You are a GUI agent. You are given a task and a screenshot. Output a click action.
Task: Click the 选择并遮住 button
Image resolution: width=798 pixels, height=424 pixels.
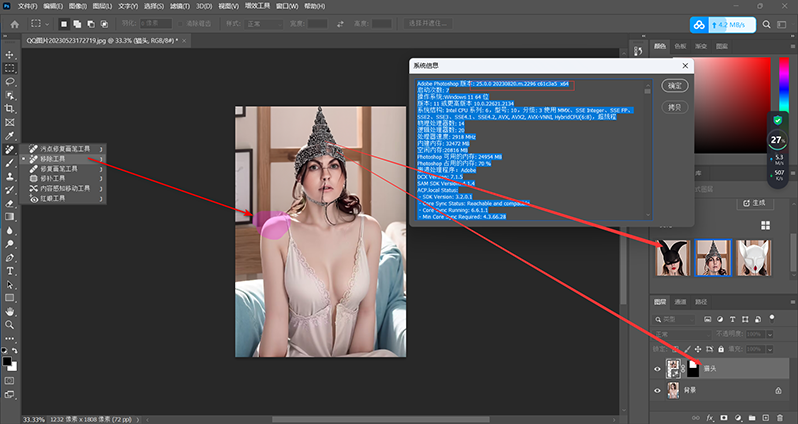click(428, 23)
